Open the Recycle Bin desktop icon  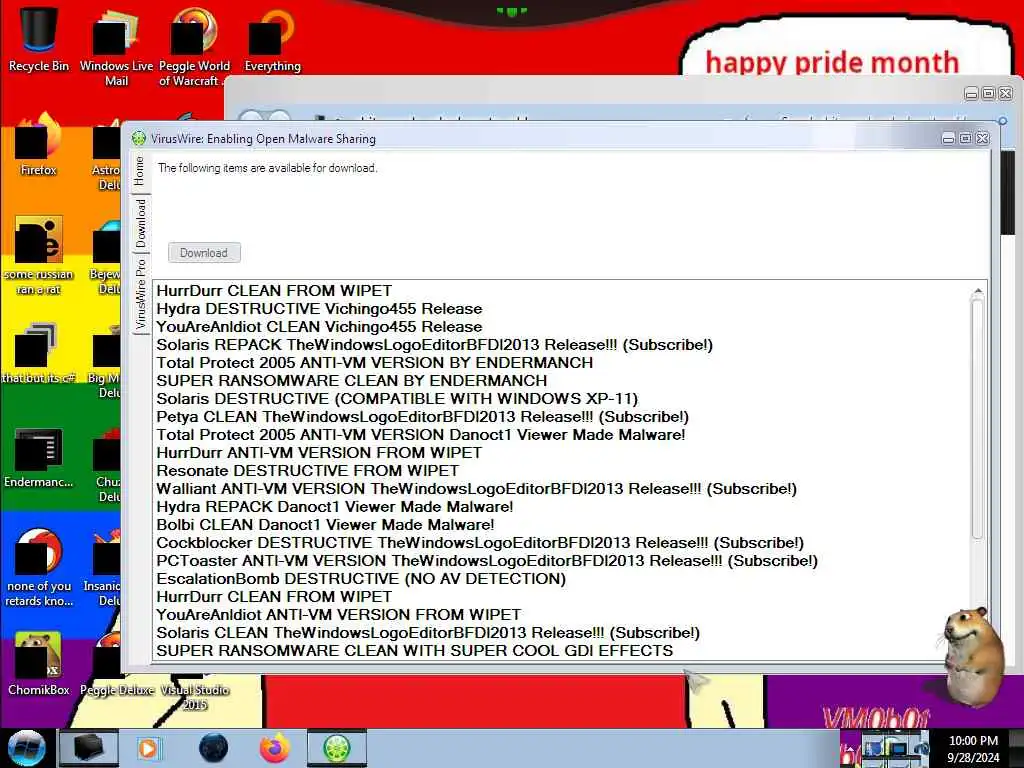coord(39,39)
